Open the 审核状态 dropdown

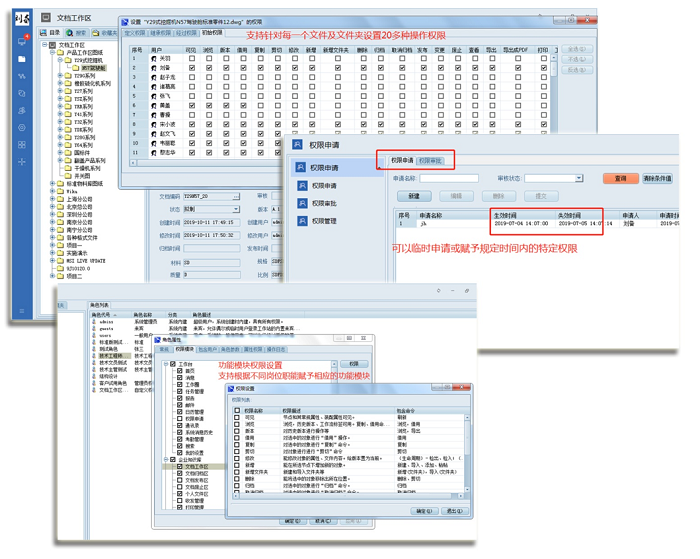578,178
